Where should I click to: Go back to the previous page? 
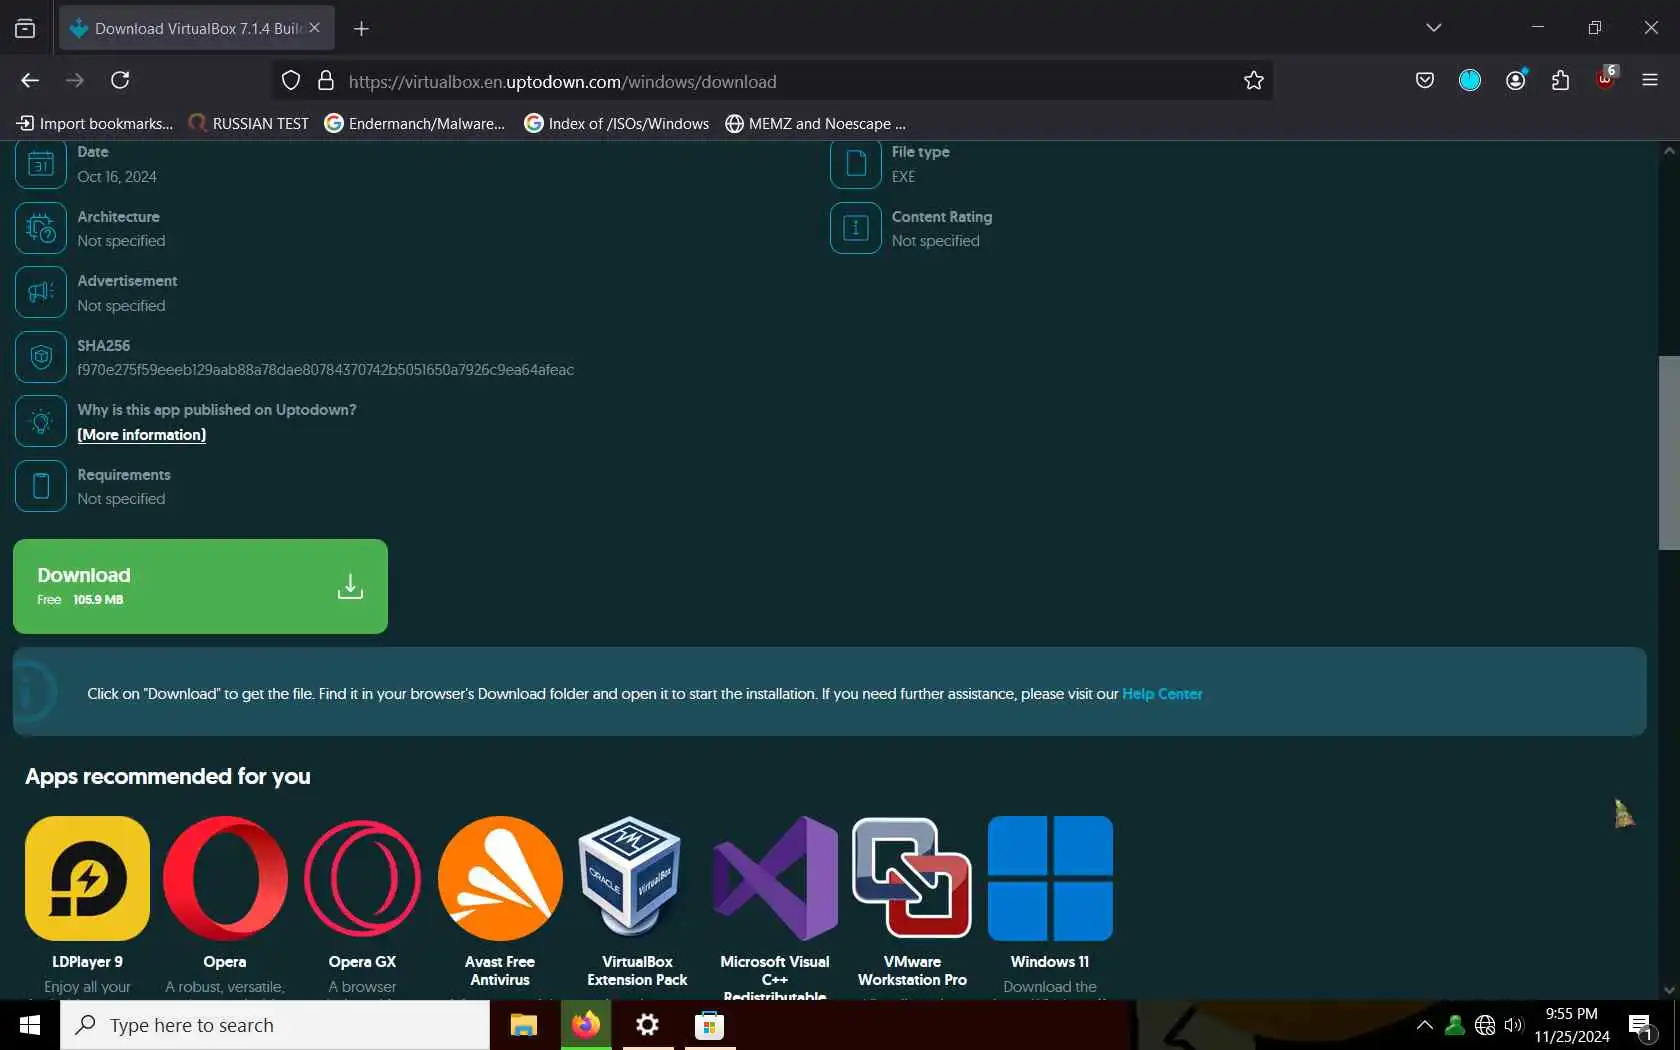pyautogui.click(x=30, y=81)
